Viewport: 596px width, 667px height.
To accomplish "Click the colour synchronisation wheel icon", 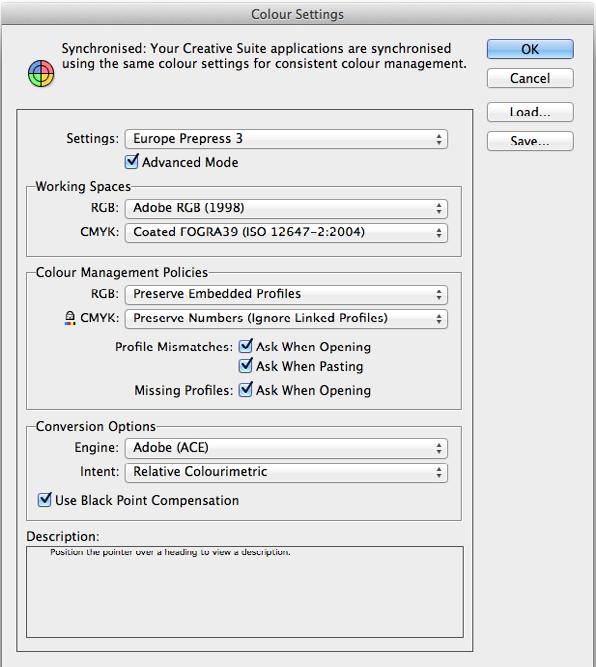I will [x=41, y=73].
